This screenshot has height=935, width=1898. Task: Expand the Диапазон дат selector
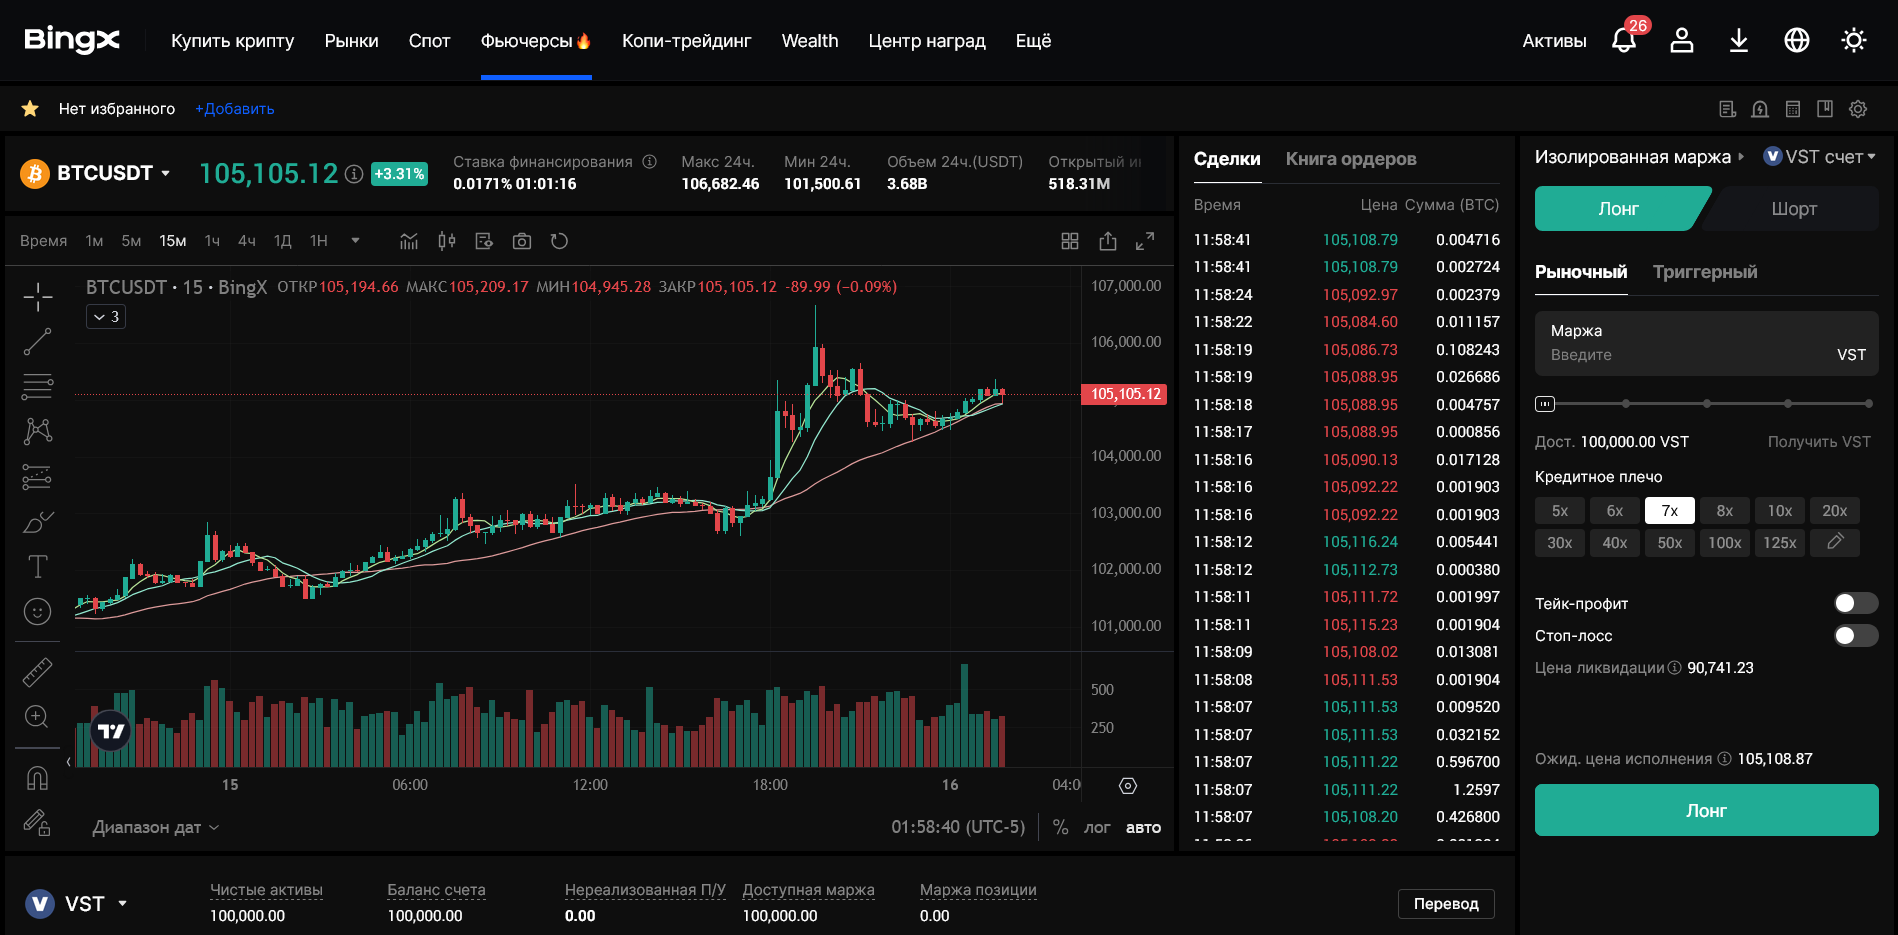[x=155, y=827]
